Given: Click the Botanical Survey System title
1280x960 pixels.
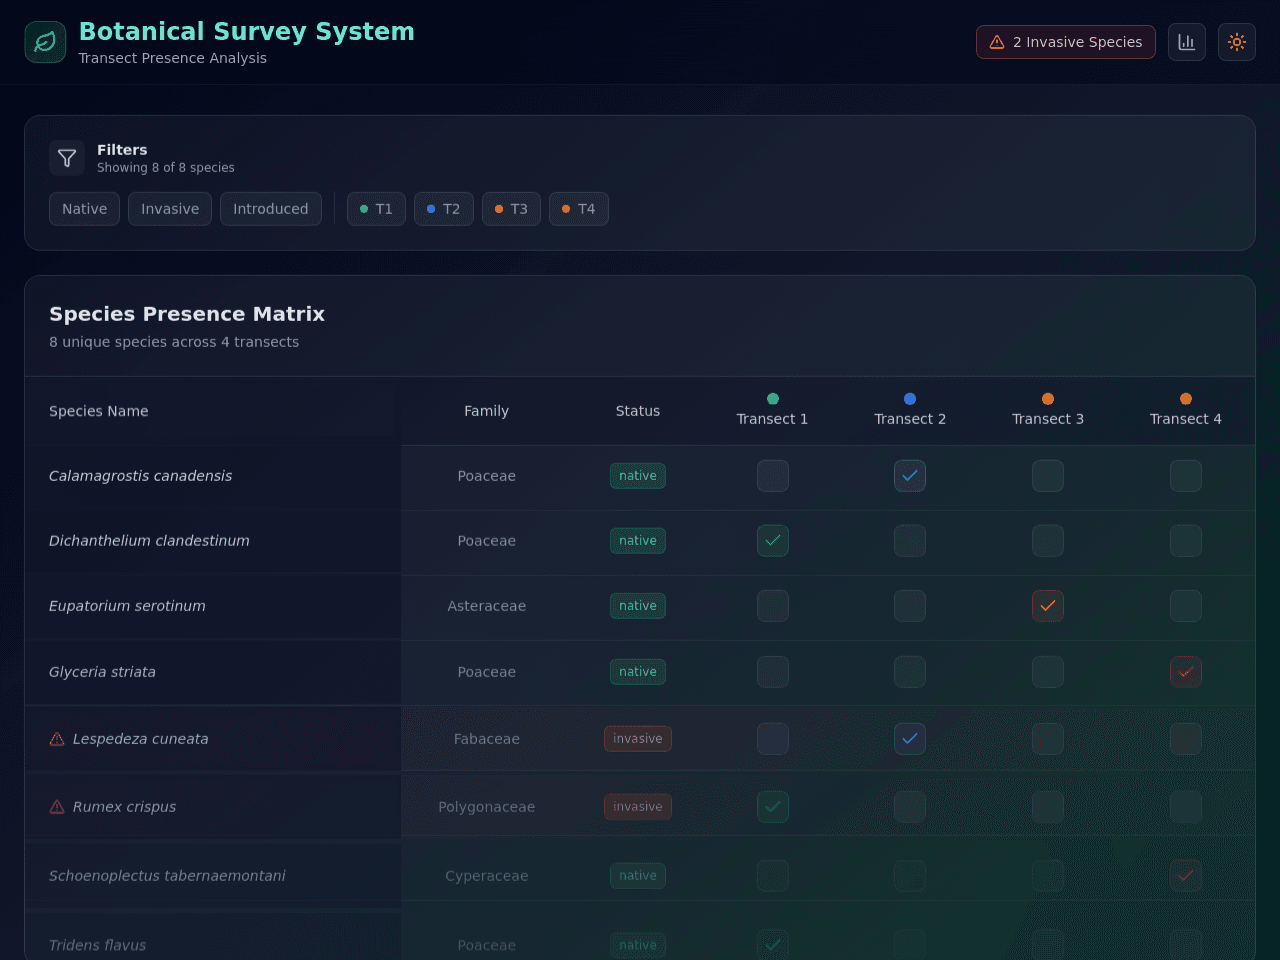Looking at the screenshot, I should pos(247,32).
